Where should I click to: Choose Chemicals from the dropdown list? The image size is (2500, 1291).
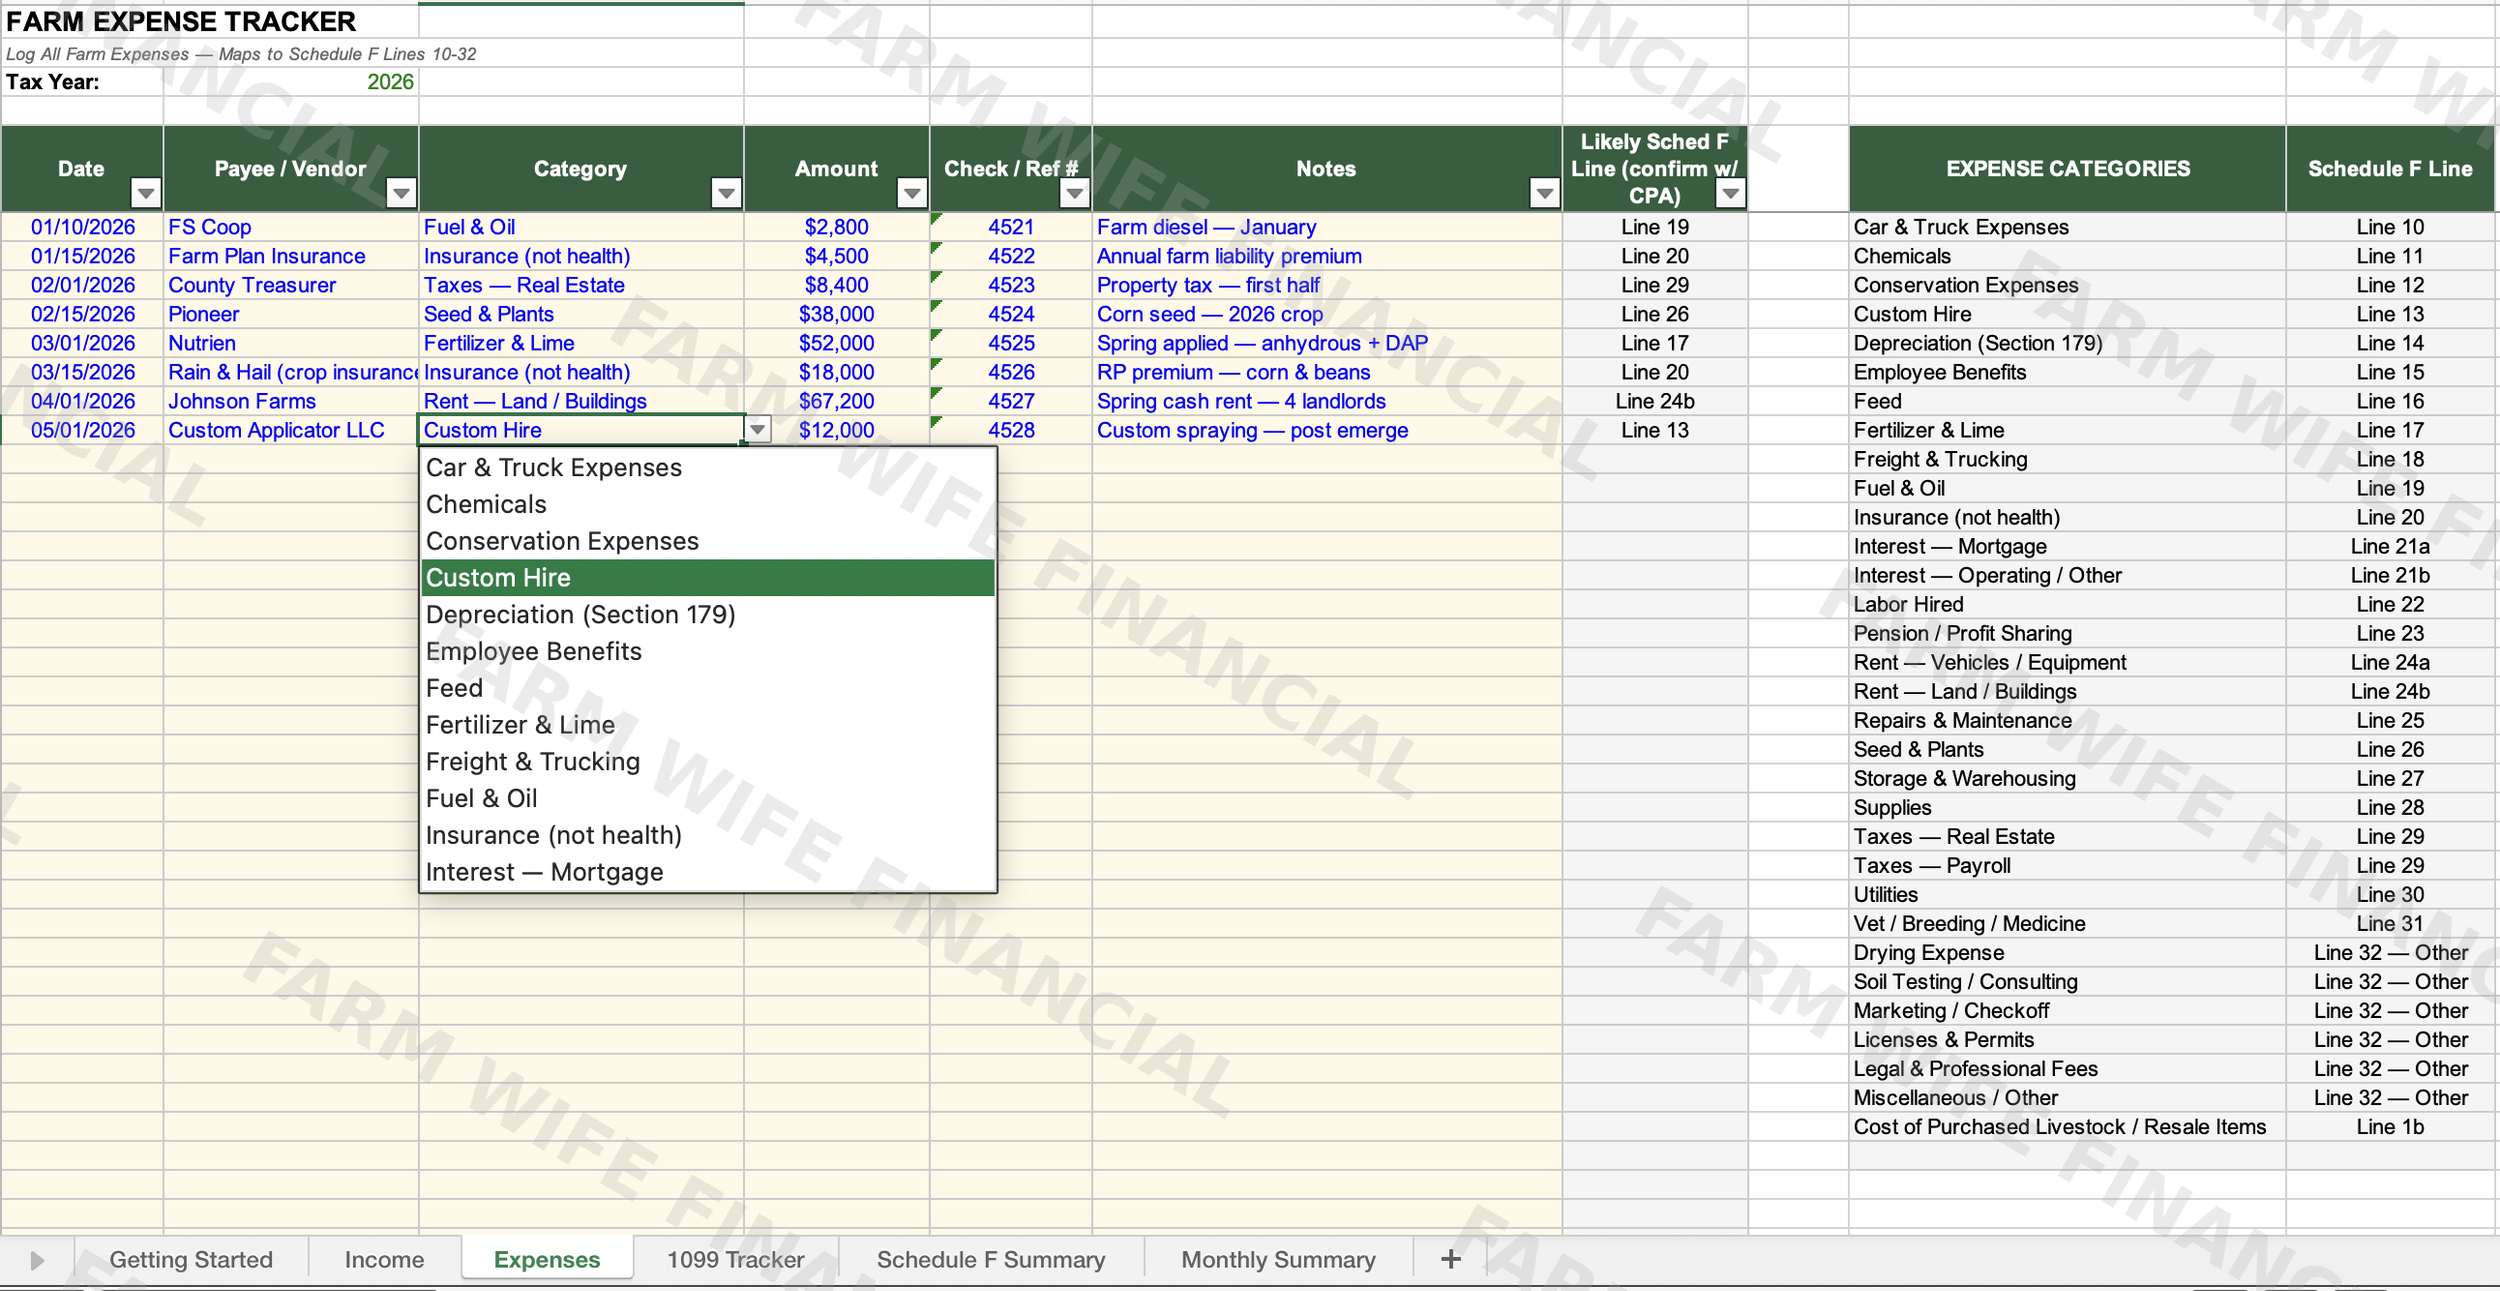tap(708, 505)
